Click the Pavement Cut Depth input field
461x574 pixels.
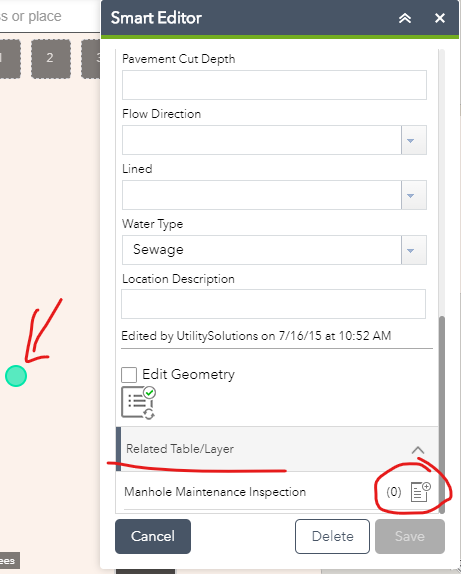(274, 85)
